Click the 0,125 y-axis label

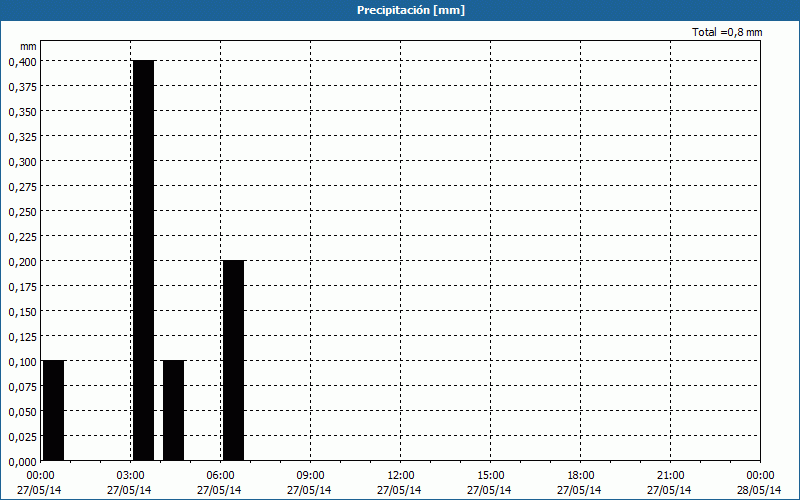(x=22, y=337)
